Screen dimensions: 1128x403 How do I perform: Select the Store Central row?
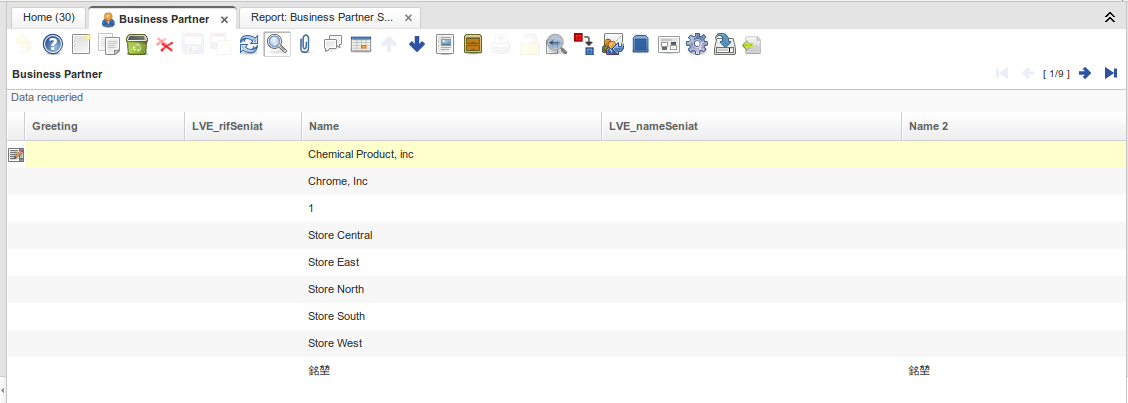340,235
